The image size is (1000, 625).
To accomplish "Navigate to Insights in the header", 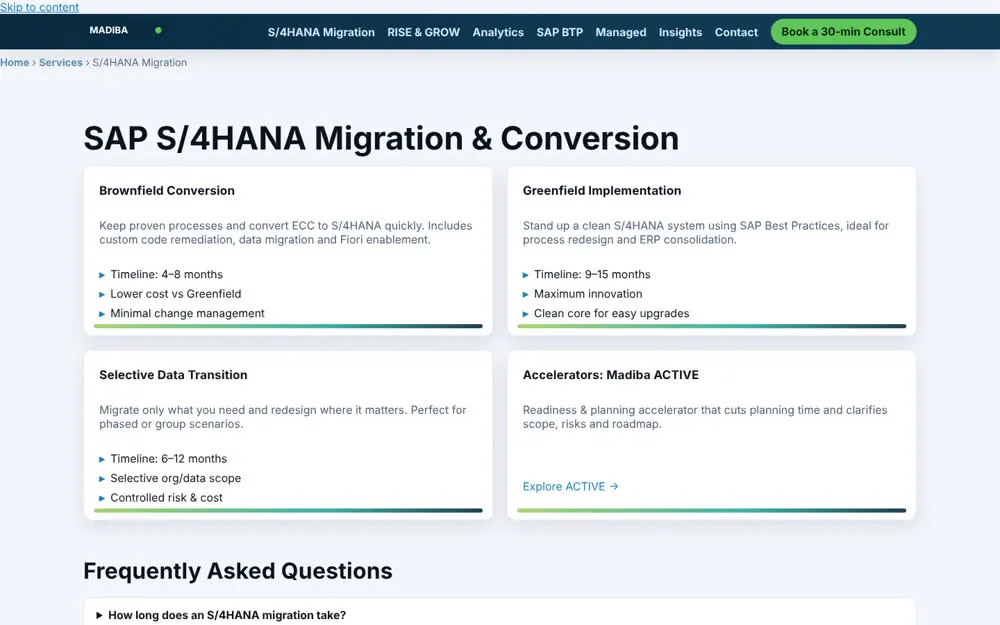I will coord(680,32).
